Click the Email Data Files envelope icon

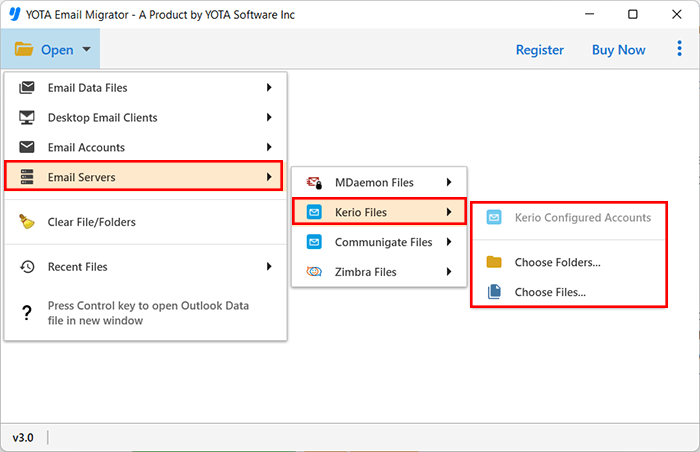click(27, 88)
